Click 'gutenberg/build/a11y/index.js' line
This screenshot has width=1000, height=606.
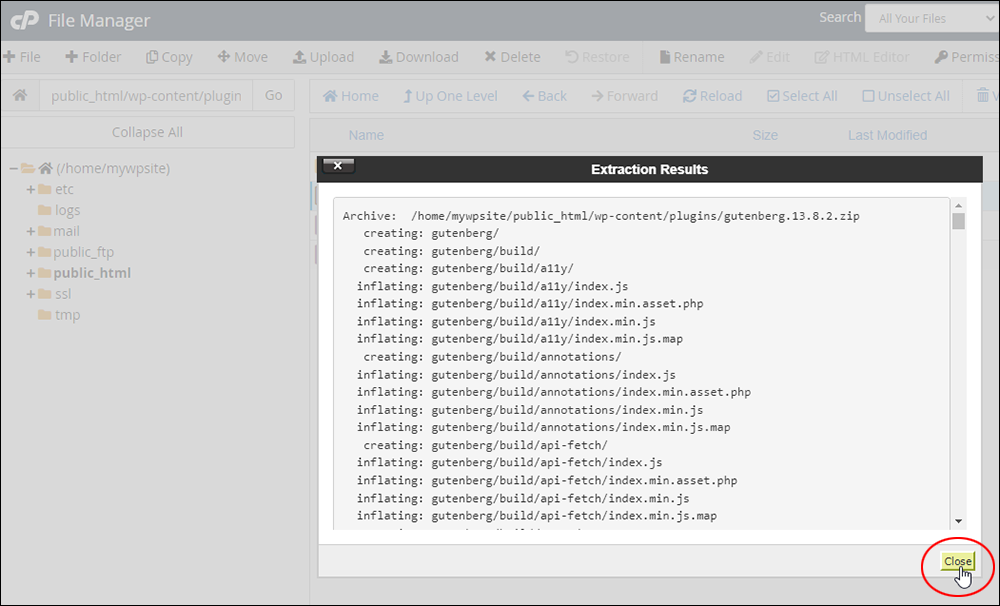(x=492, y=286)
